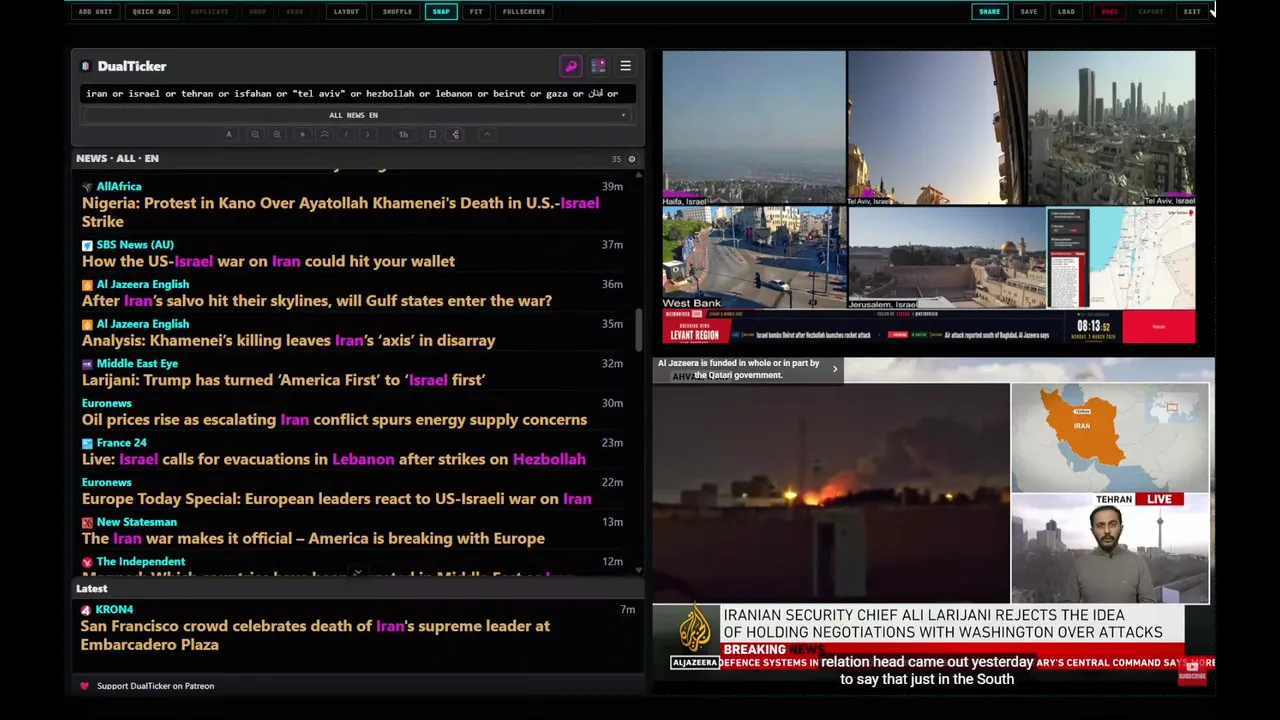Click FIT in the top toolbar

point(476,12)
